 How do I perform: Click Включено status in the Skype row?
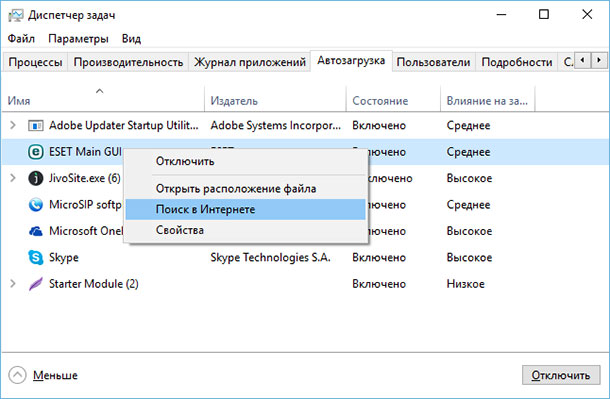coord(379,257)
